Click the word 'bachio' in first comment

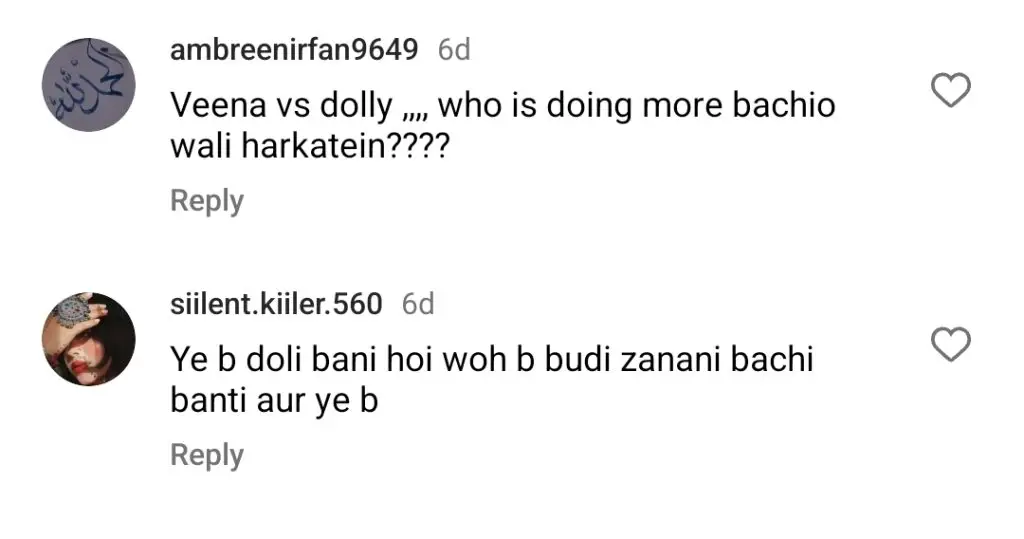784,106
